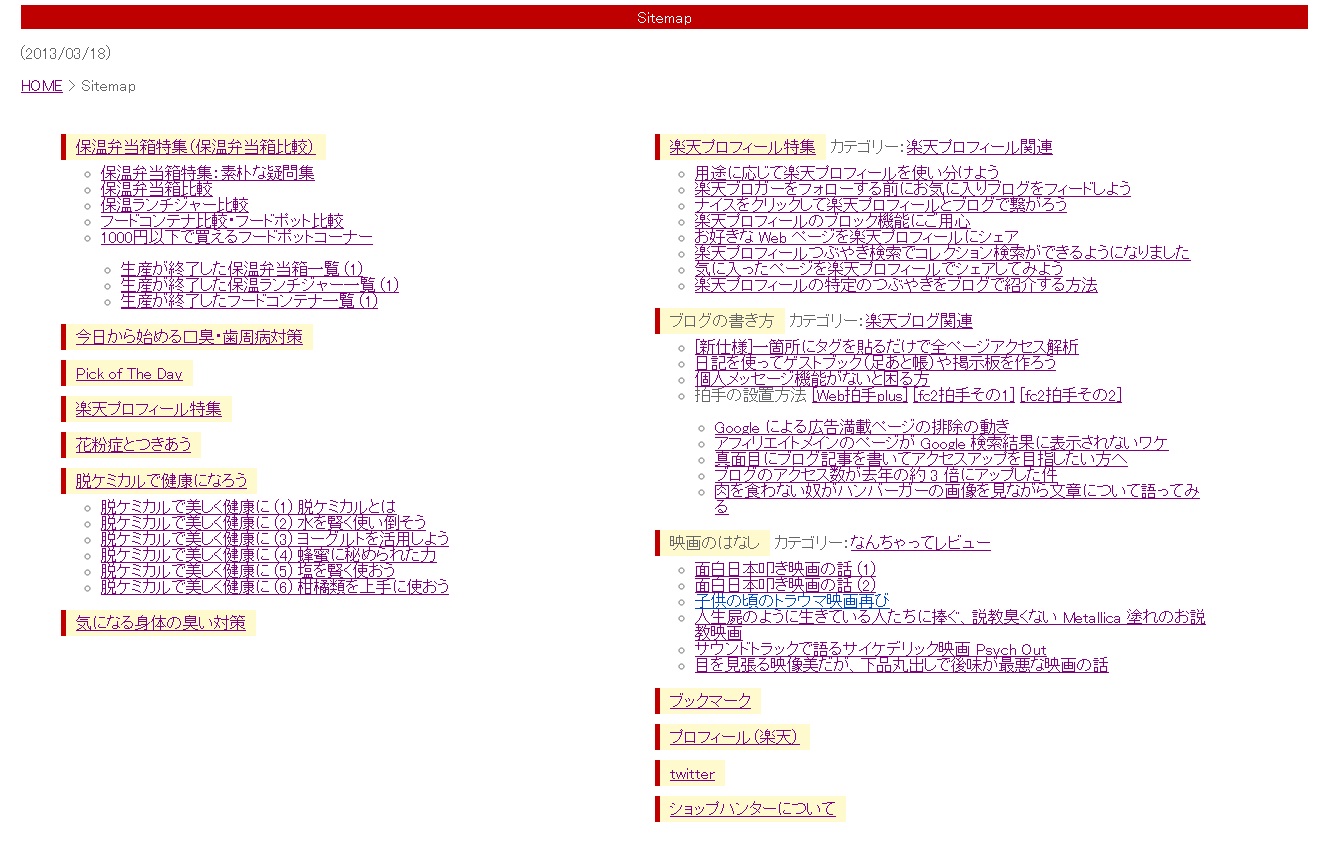Click 子供の頃のトラウマ映画再び link
Screen dimensions: 1324x851
pos(791,601)
